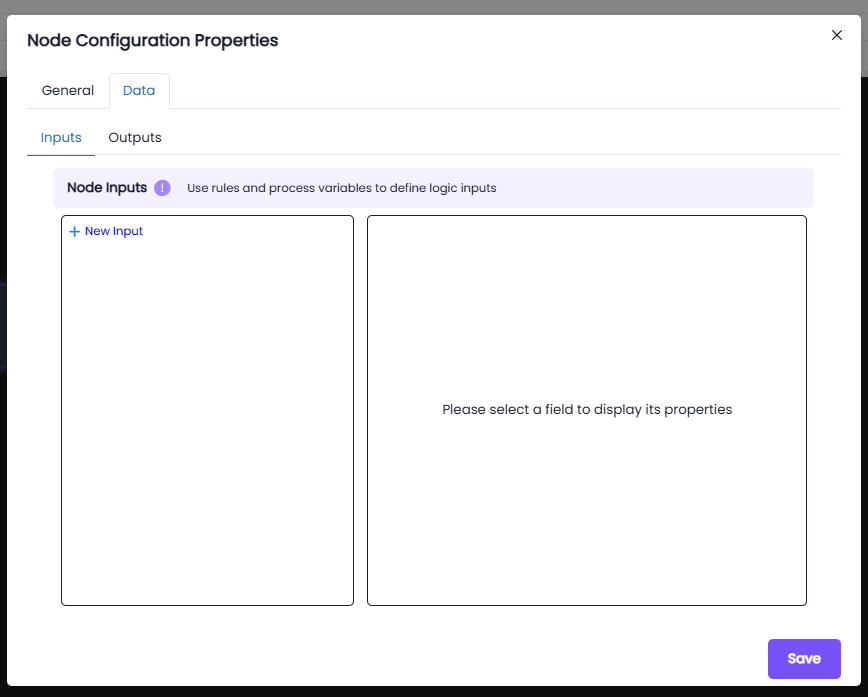The height and width of the screenshot is (697, 868).
Task: Click the 'Node Inputs' heading
Action: 107,188
